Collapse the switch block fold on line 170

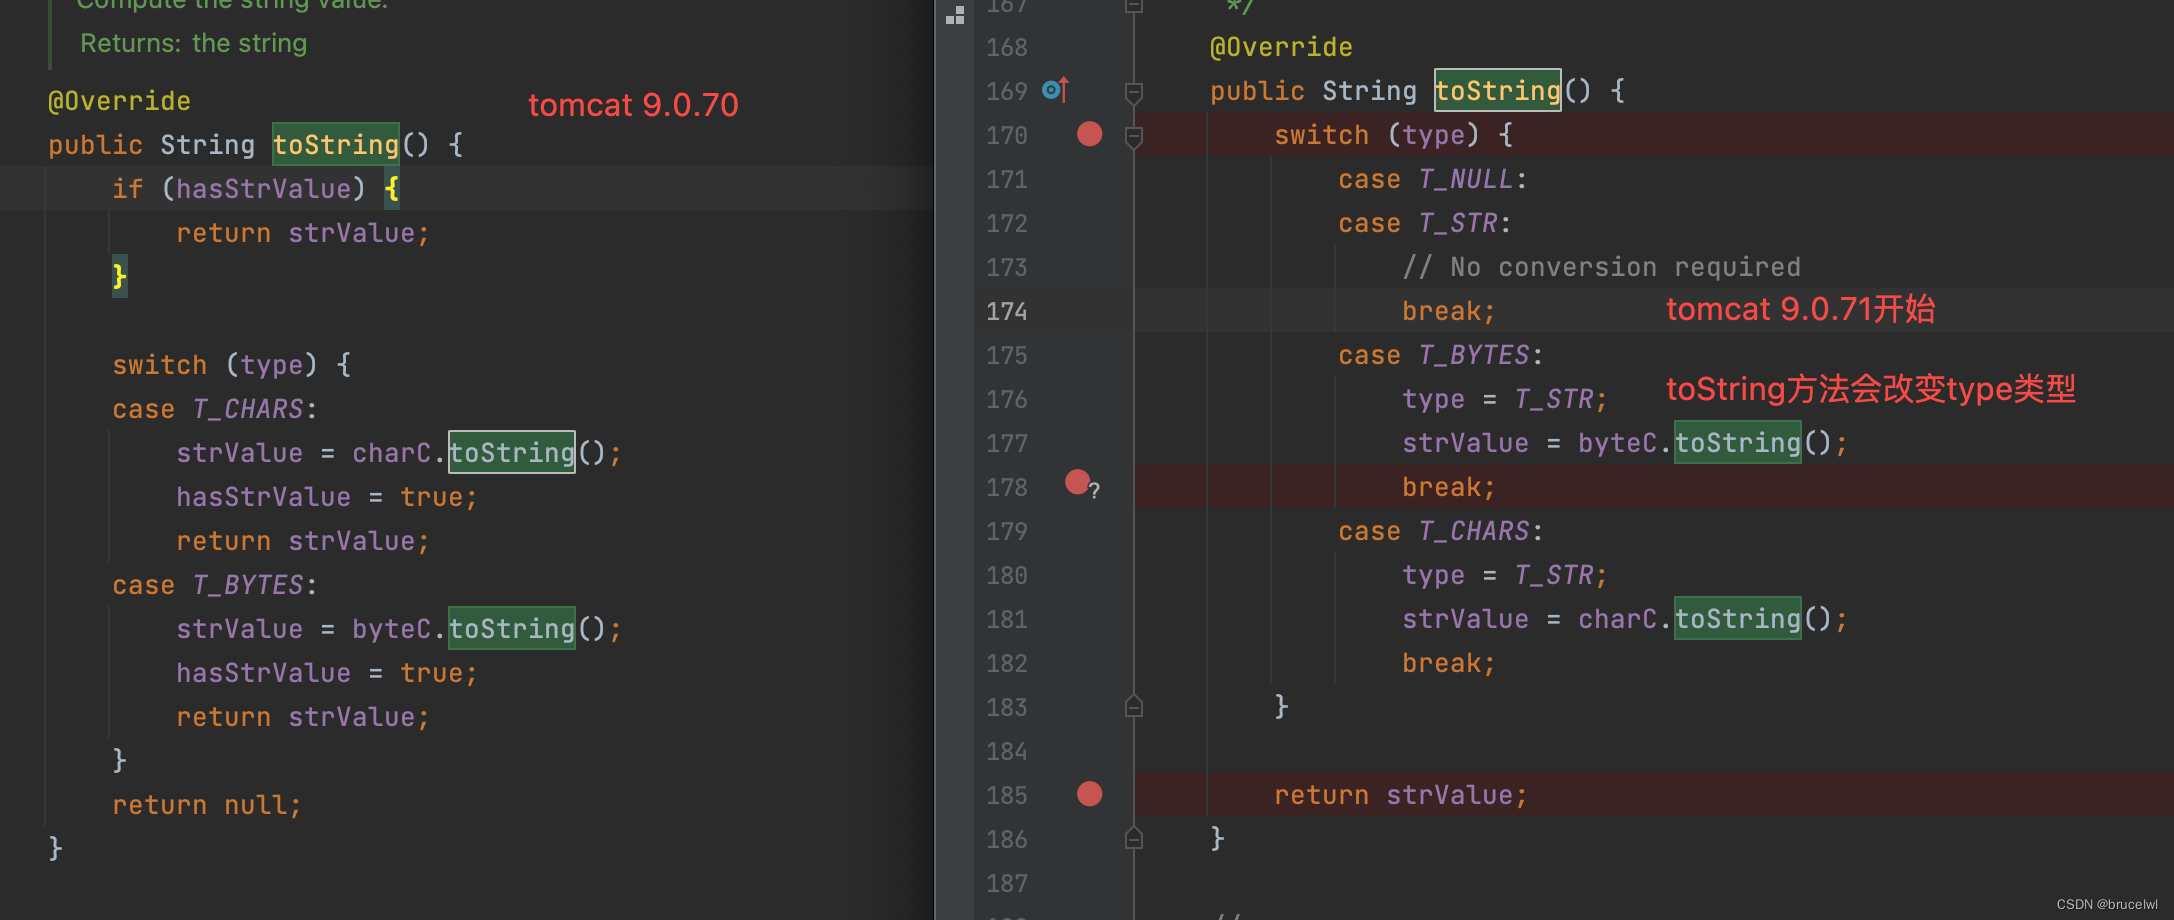coord(1134,136)
